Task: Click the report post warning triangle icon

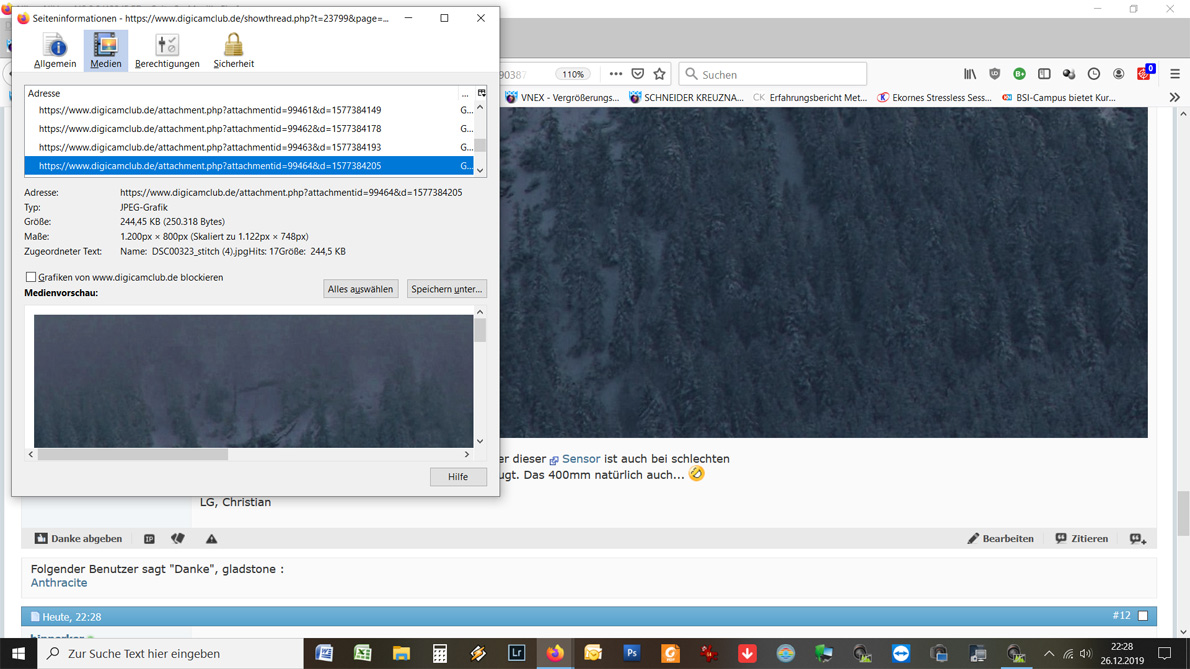Action: pos(211,539)
